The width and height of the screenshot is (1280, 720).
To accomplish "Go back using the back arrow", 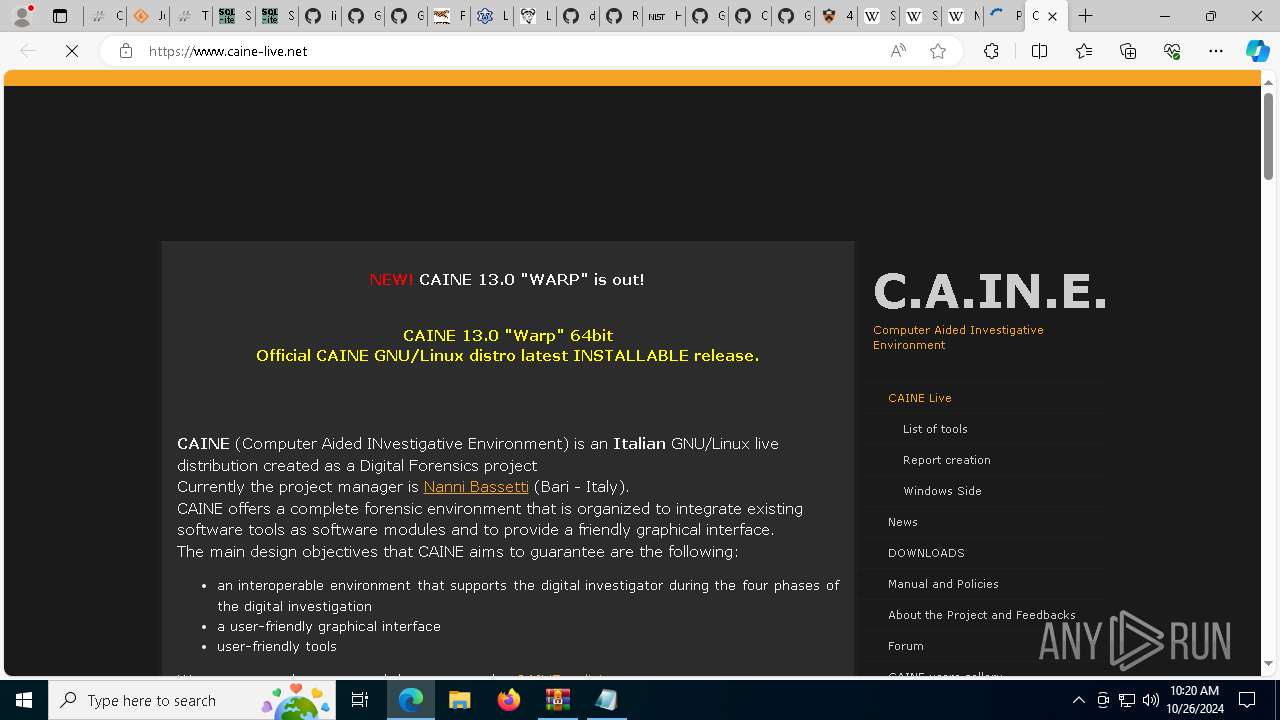I will [x=28, y=51].
